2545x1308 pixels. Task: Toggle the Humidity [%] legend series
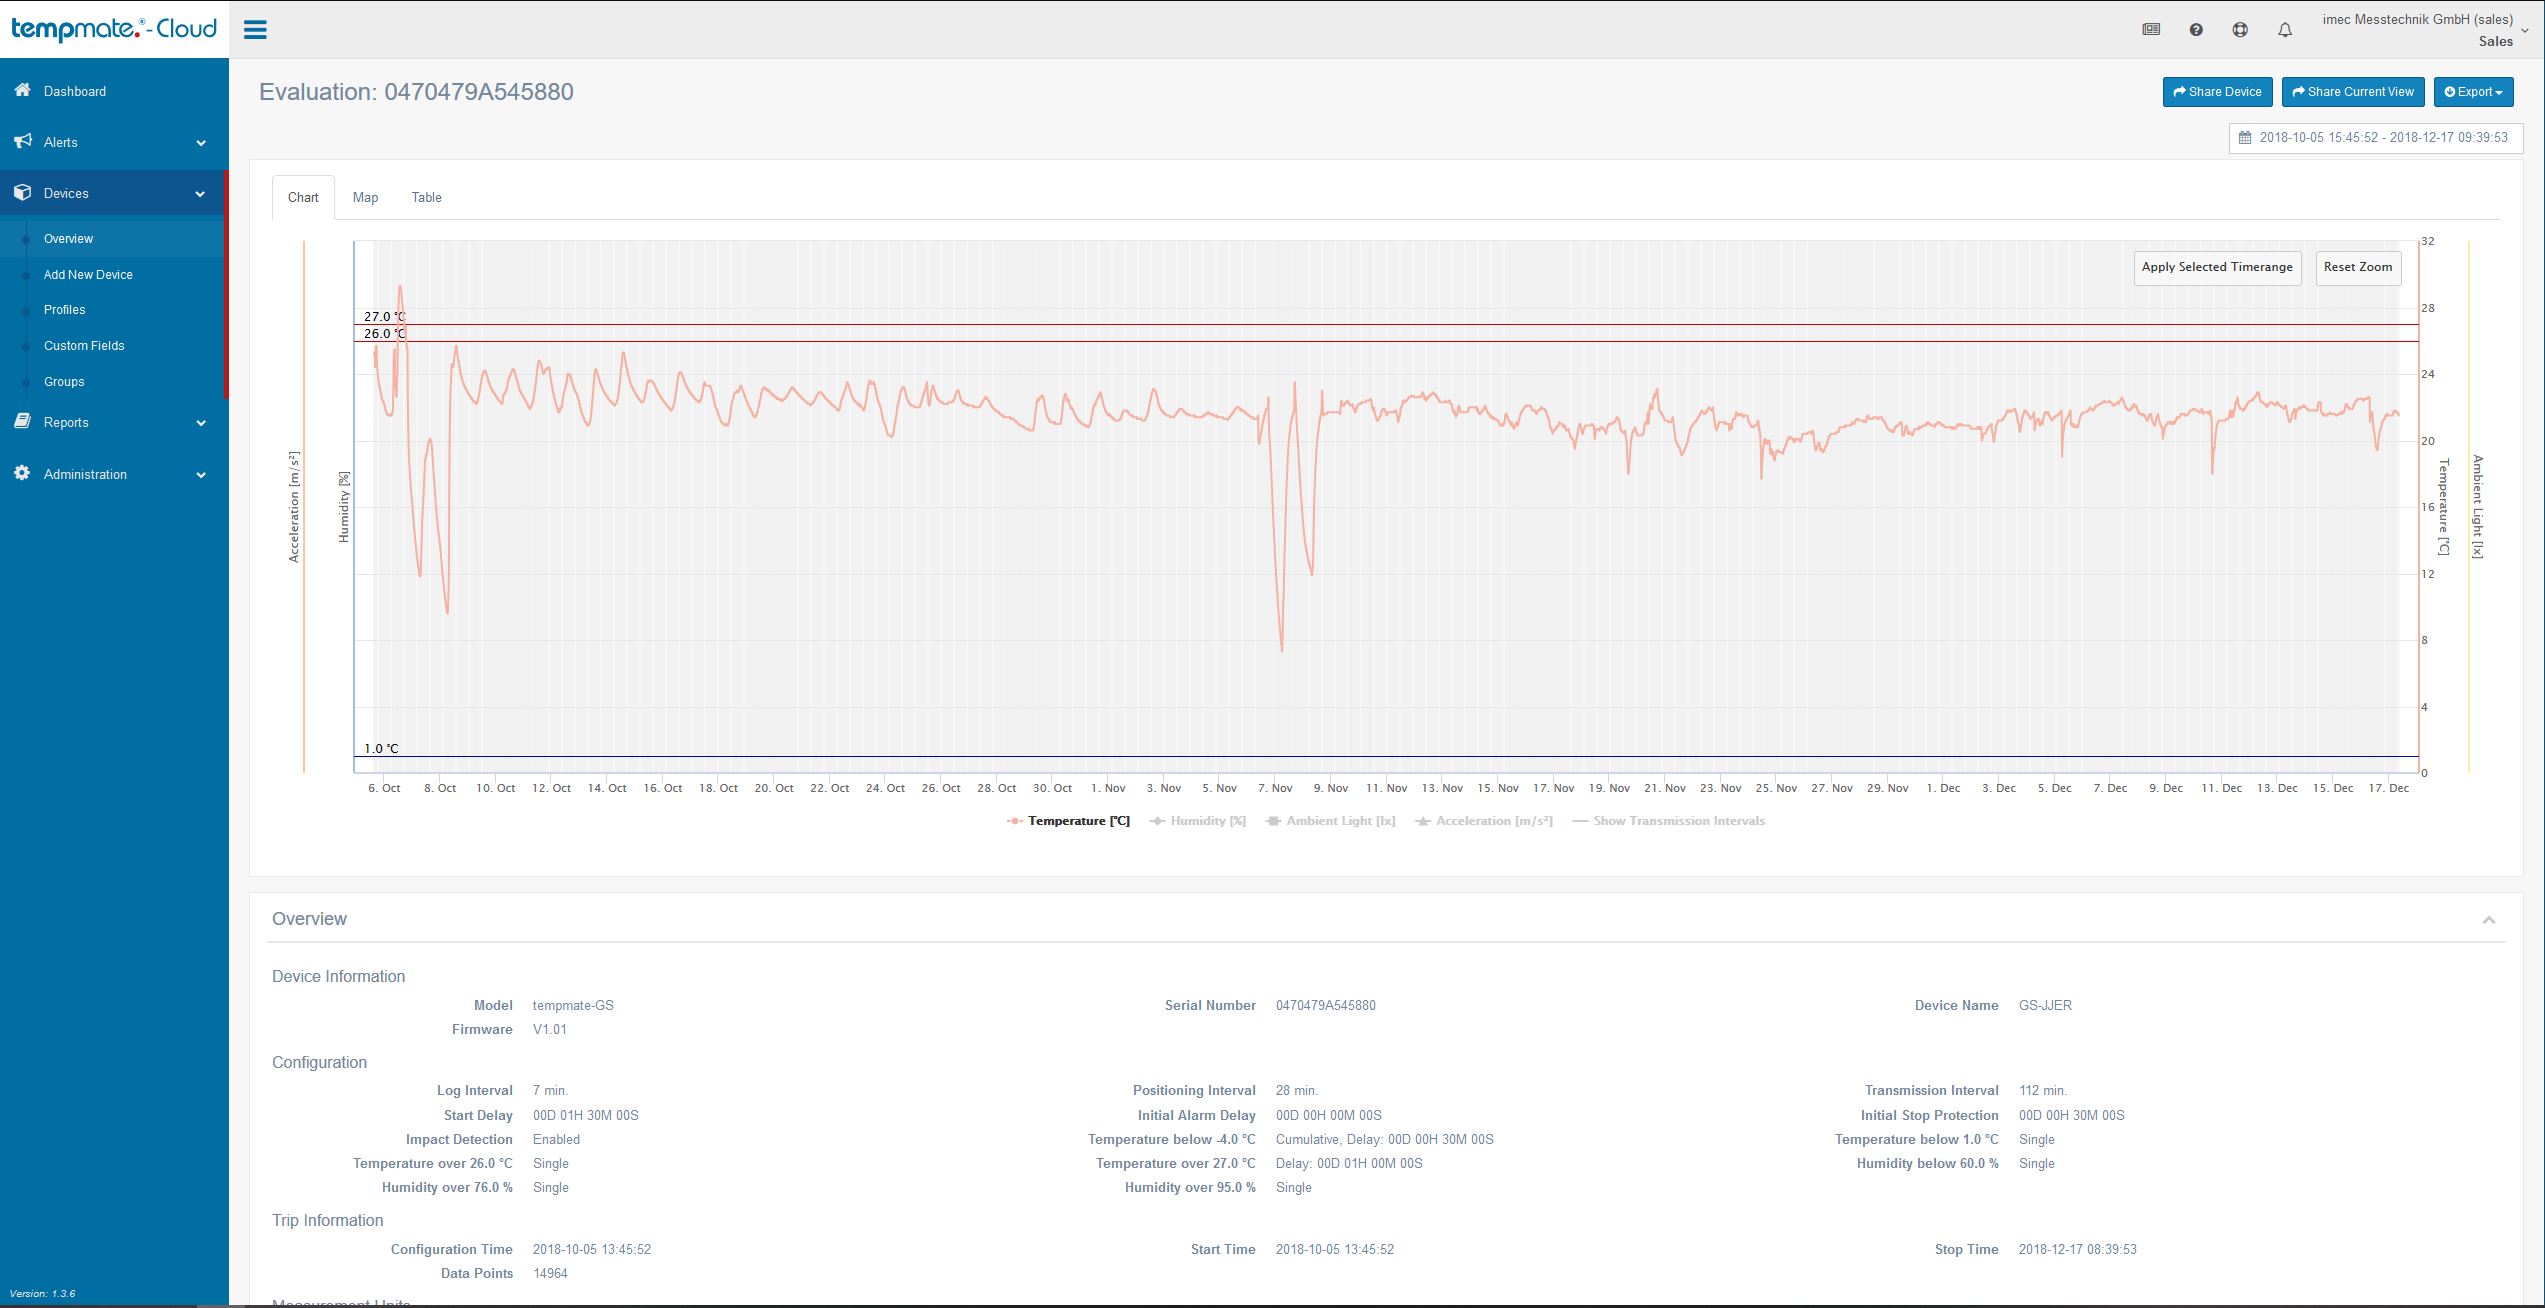[x=1198, y=821]
